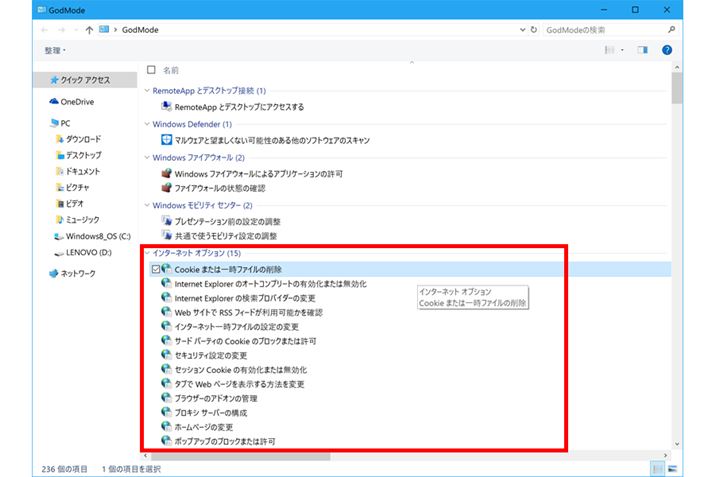Open the ピクチャ folder
Viewport: 715px width, 477px height.
click(x=73, y=187)
